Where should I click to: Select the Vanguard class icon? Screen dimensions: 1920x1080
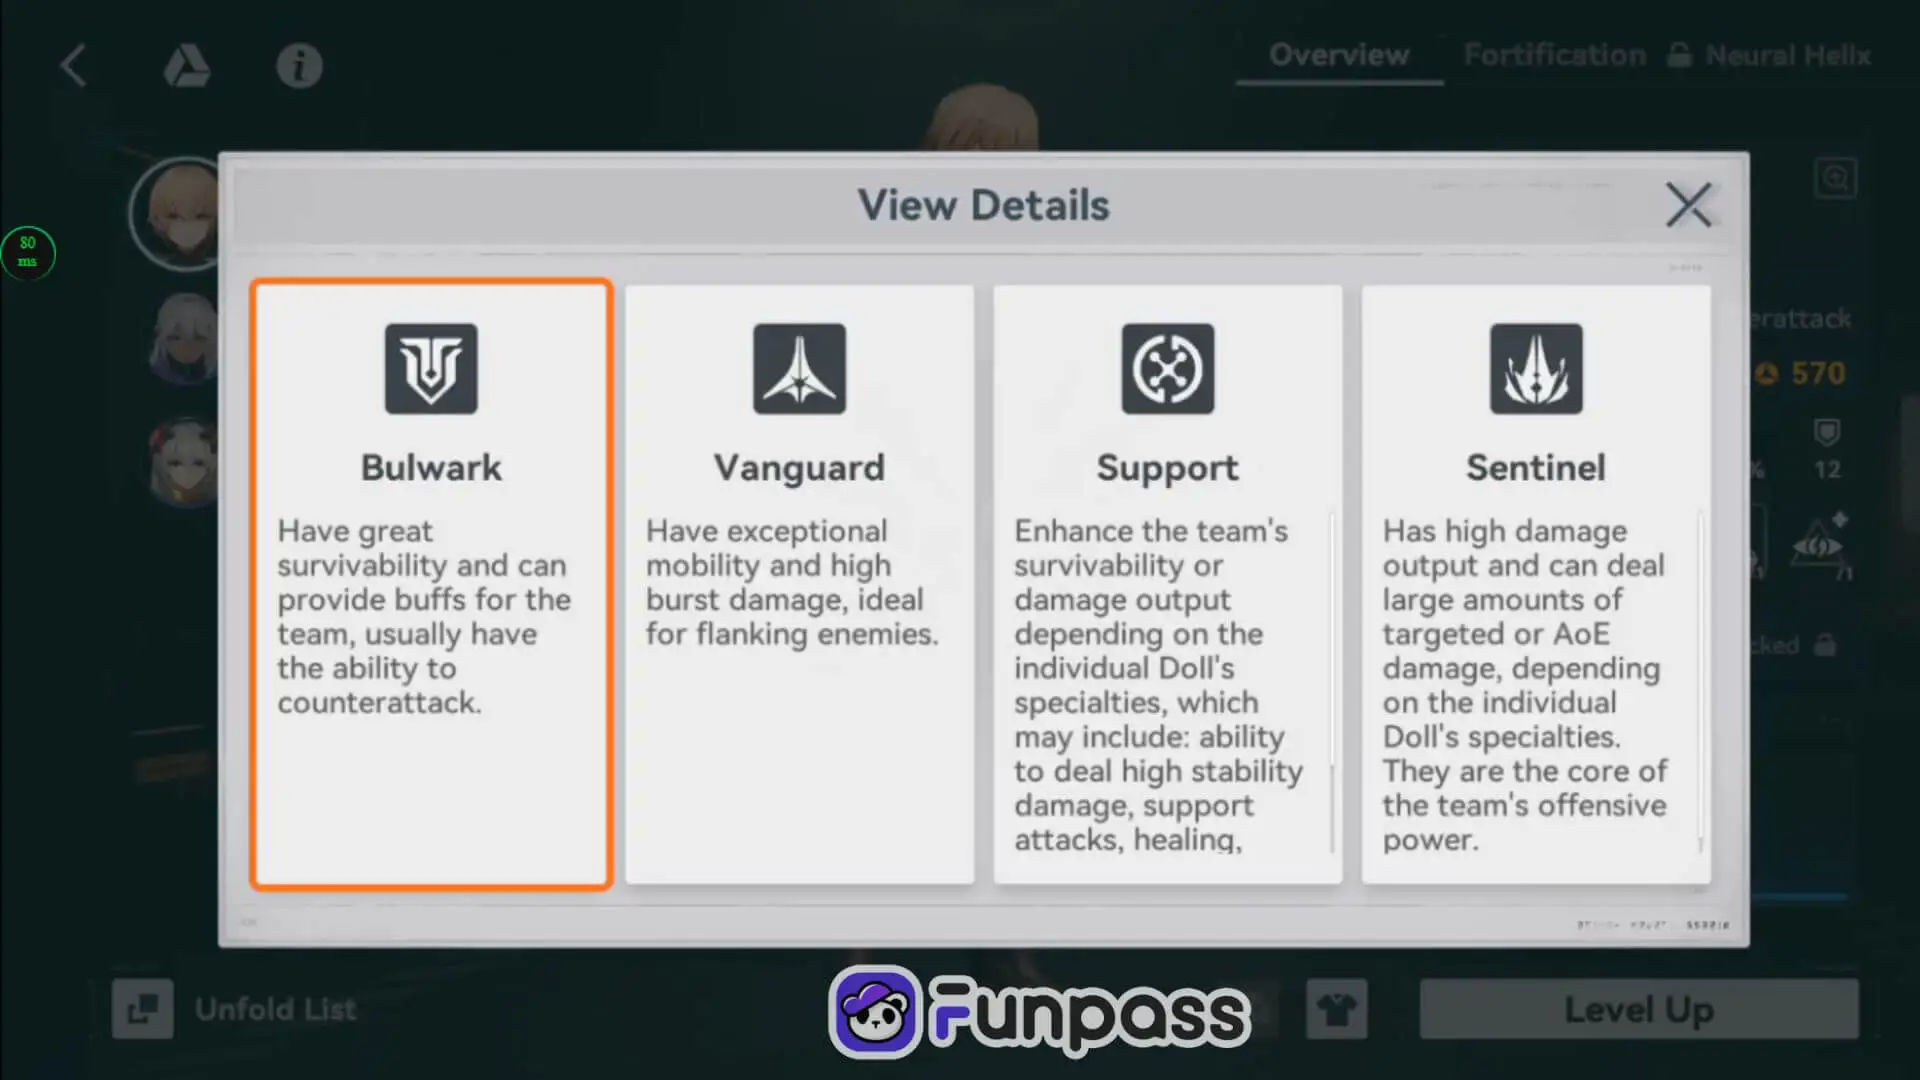(799, 368)
